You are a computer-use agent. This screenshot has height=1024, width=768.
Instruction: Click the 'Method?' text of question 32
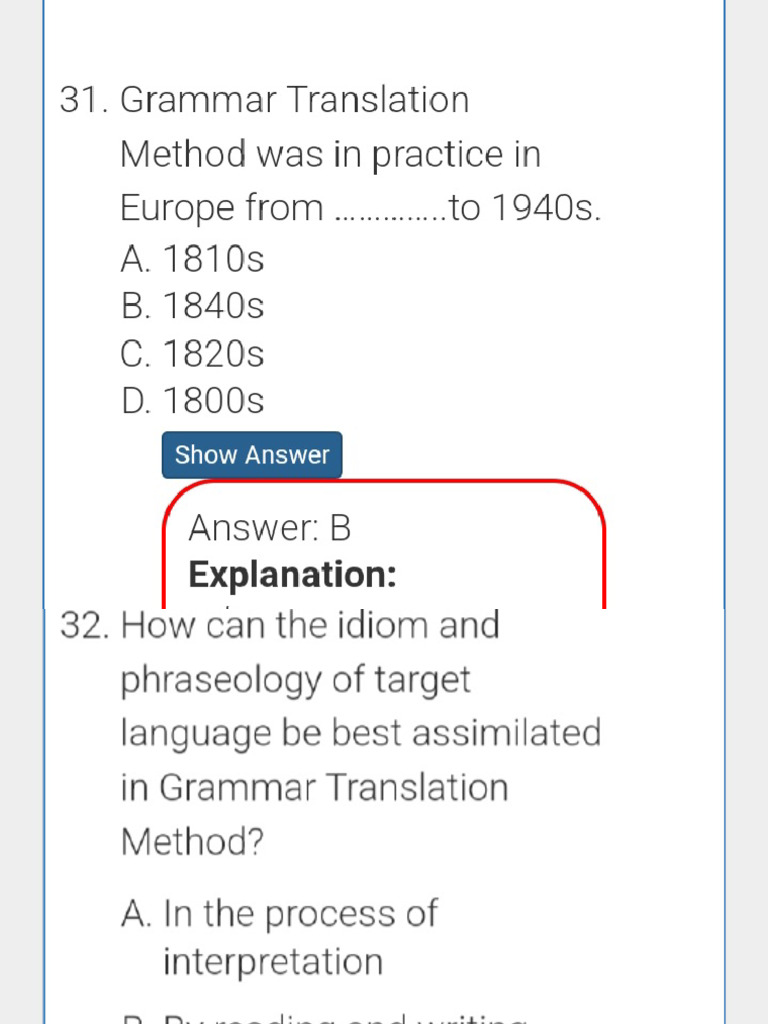point(193,841)
